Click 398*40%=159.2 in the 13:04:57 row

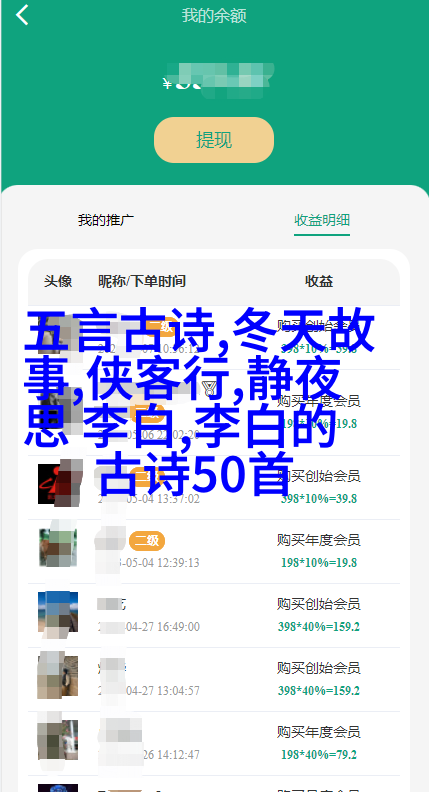pyautogui.click(x=319, y=691)
